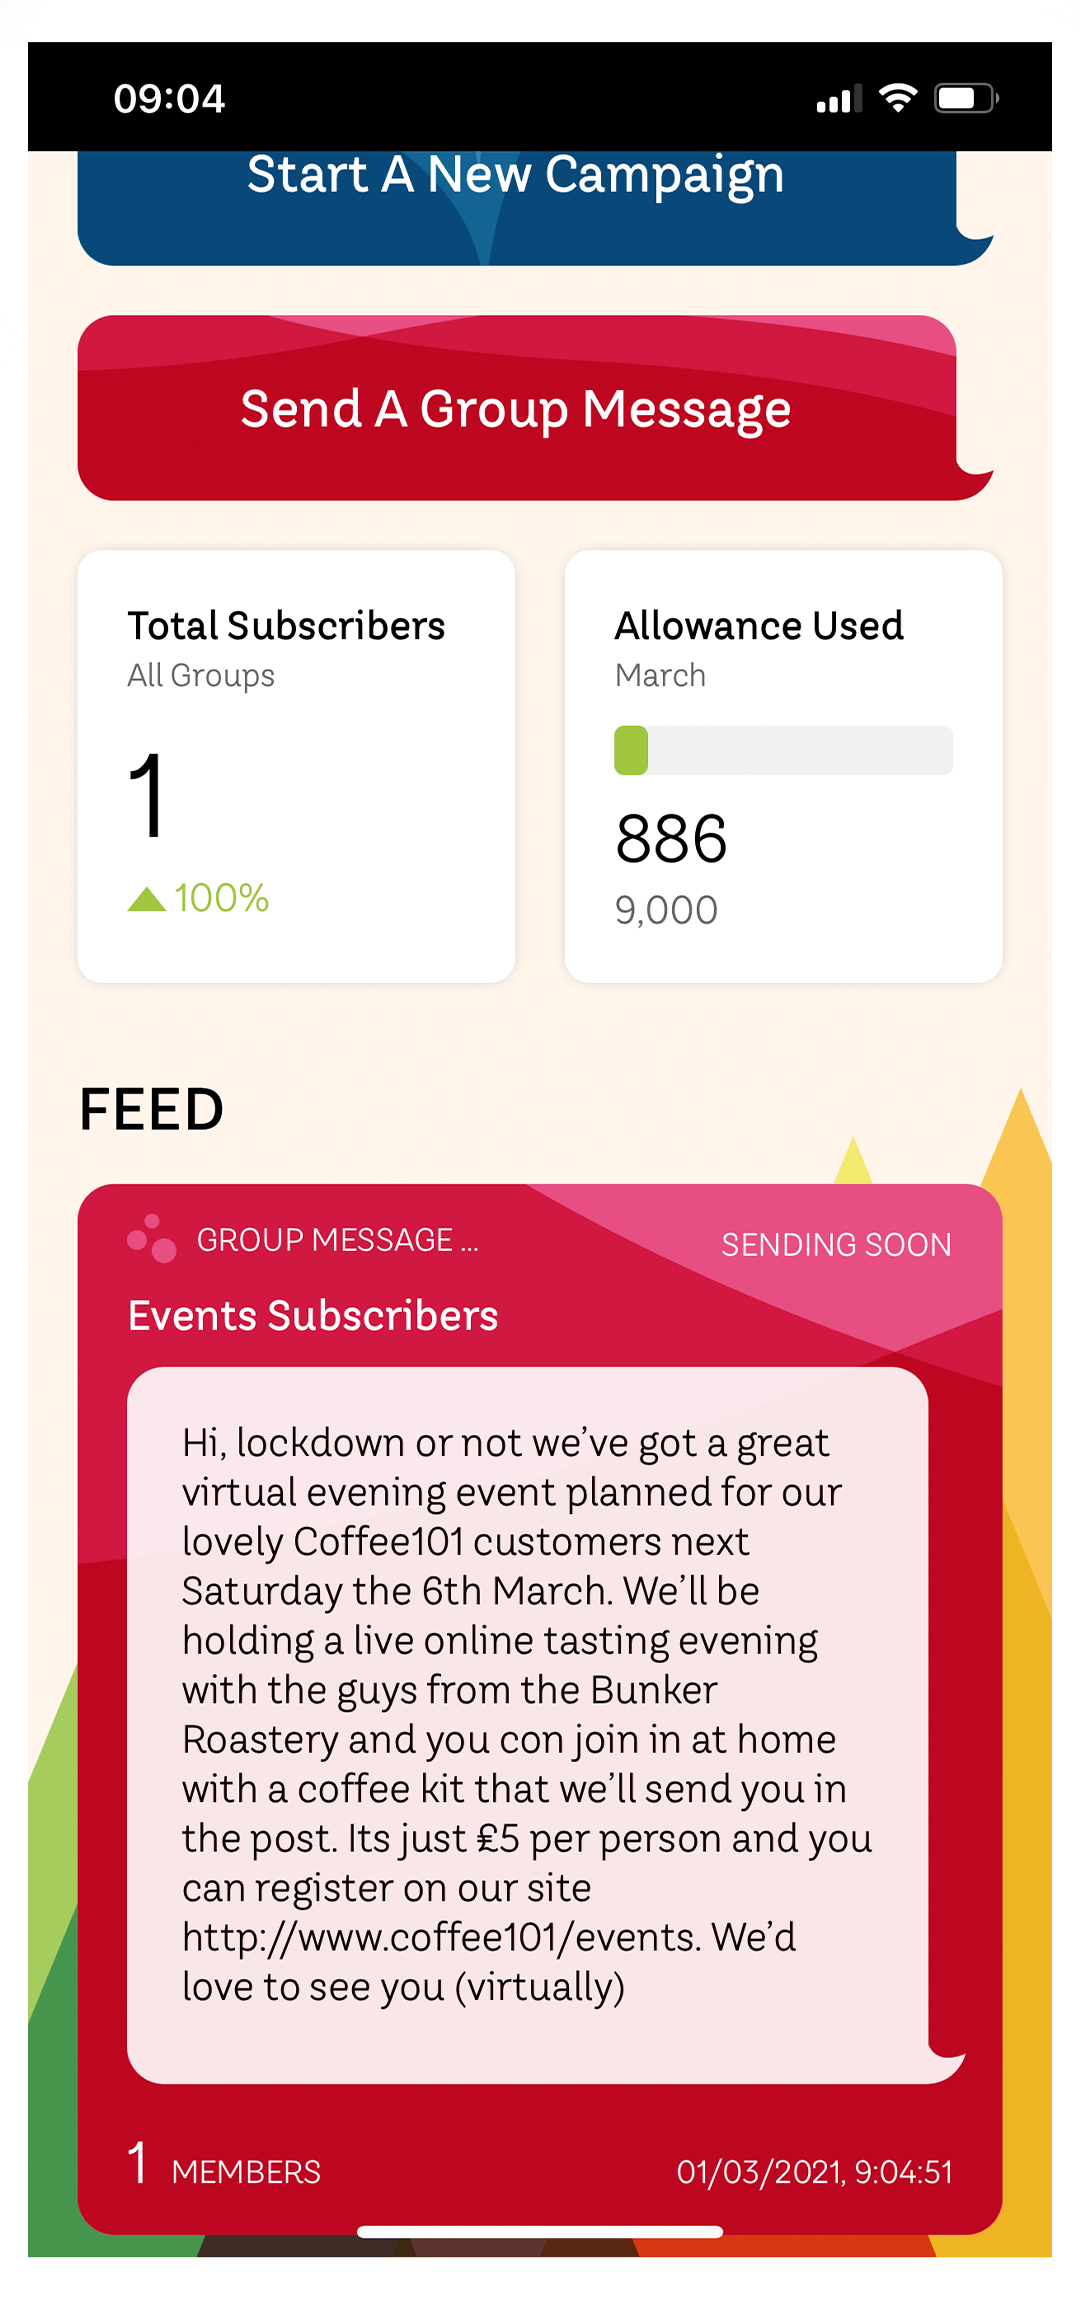
Task: Tap the home indicator bar at bottom
Action: tap(540, 2232)
